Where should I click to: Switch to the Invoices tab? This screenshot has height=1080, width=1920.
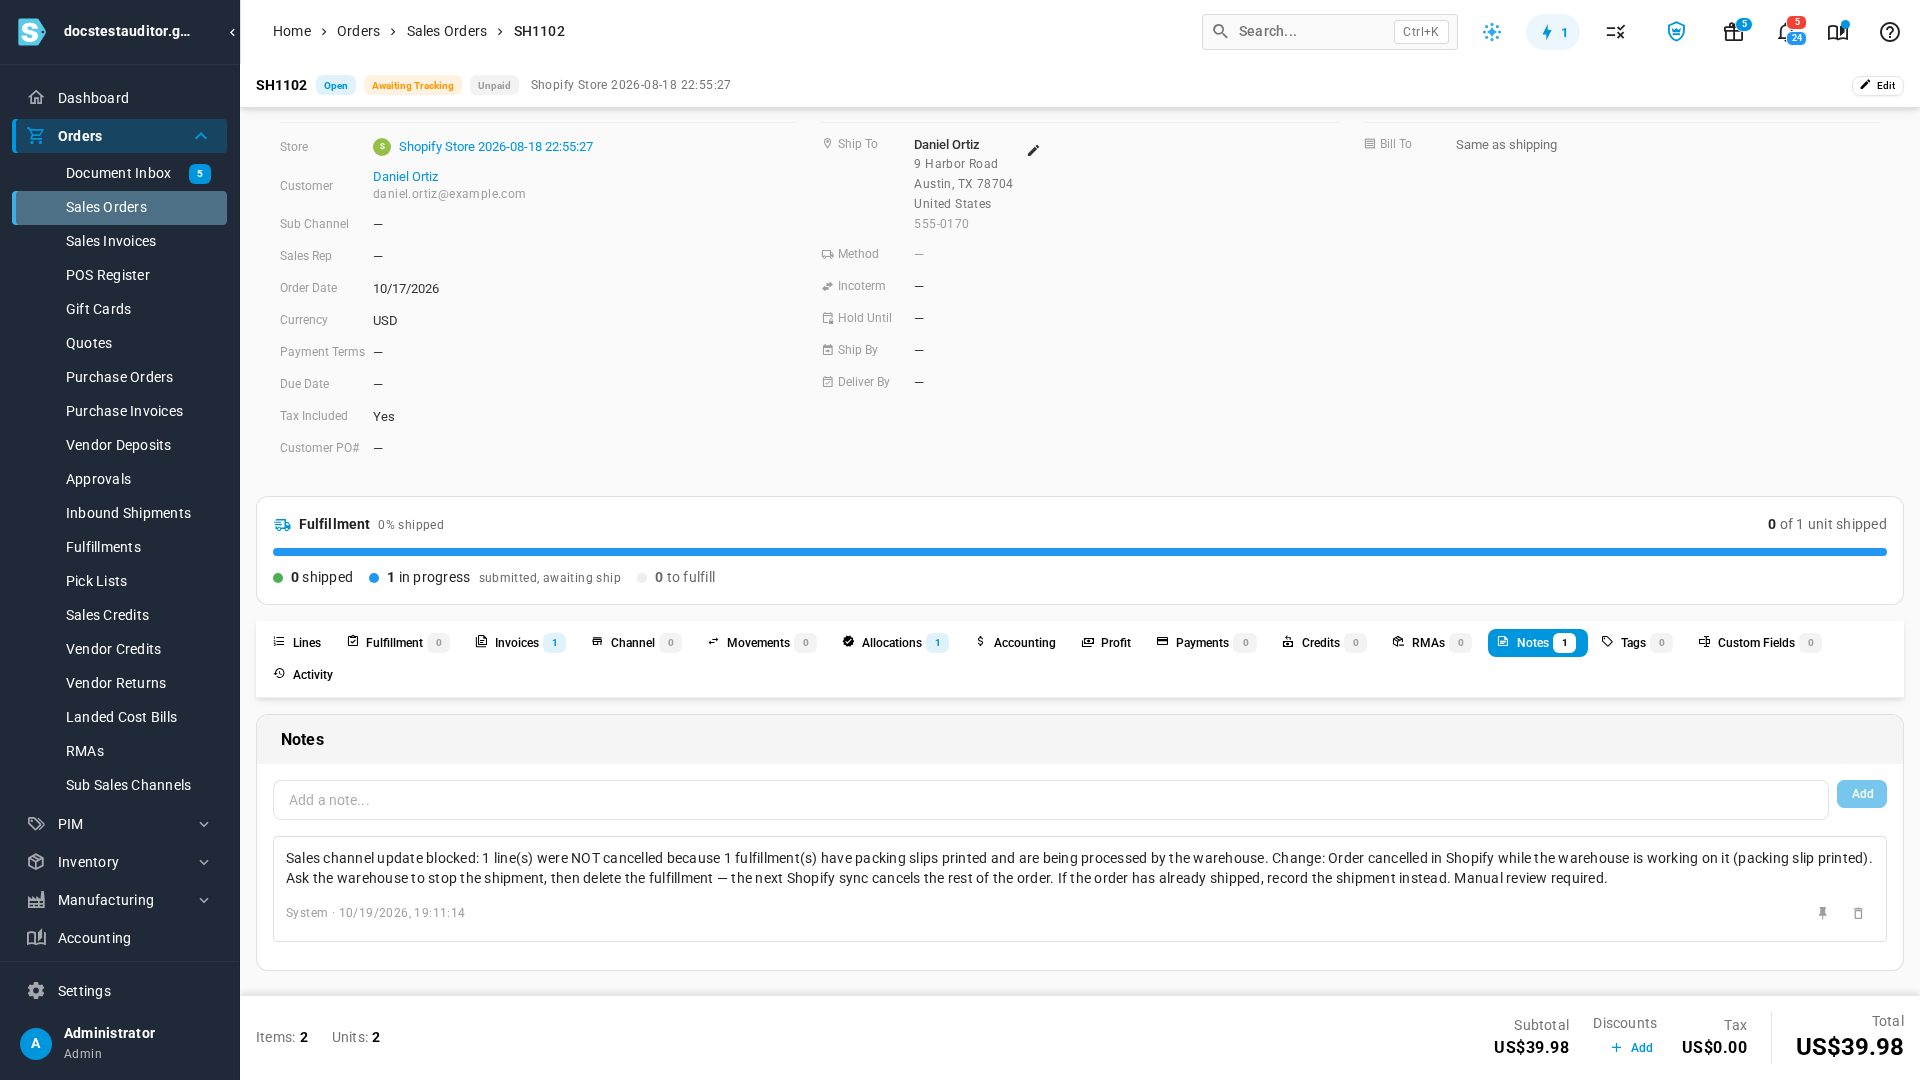(520, 643)
